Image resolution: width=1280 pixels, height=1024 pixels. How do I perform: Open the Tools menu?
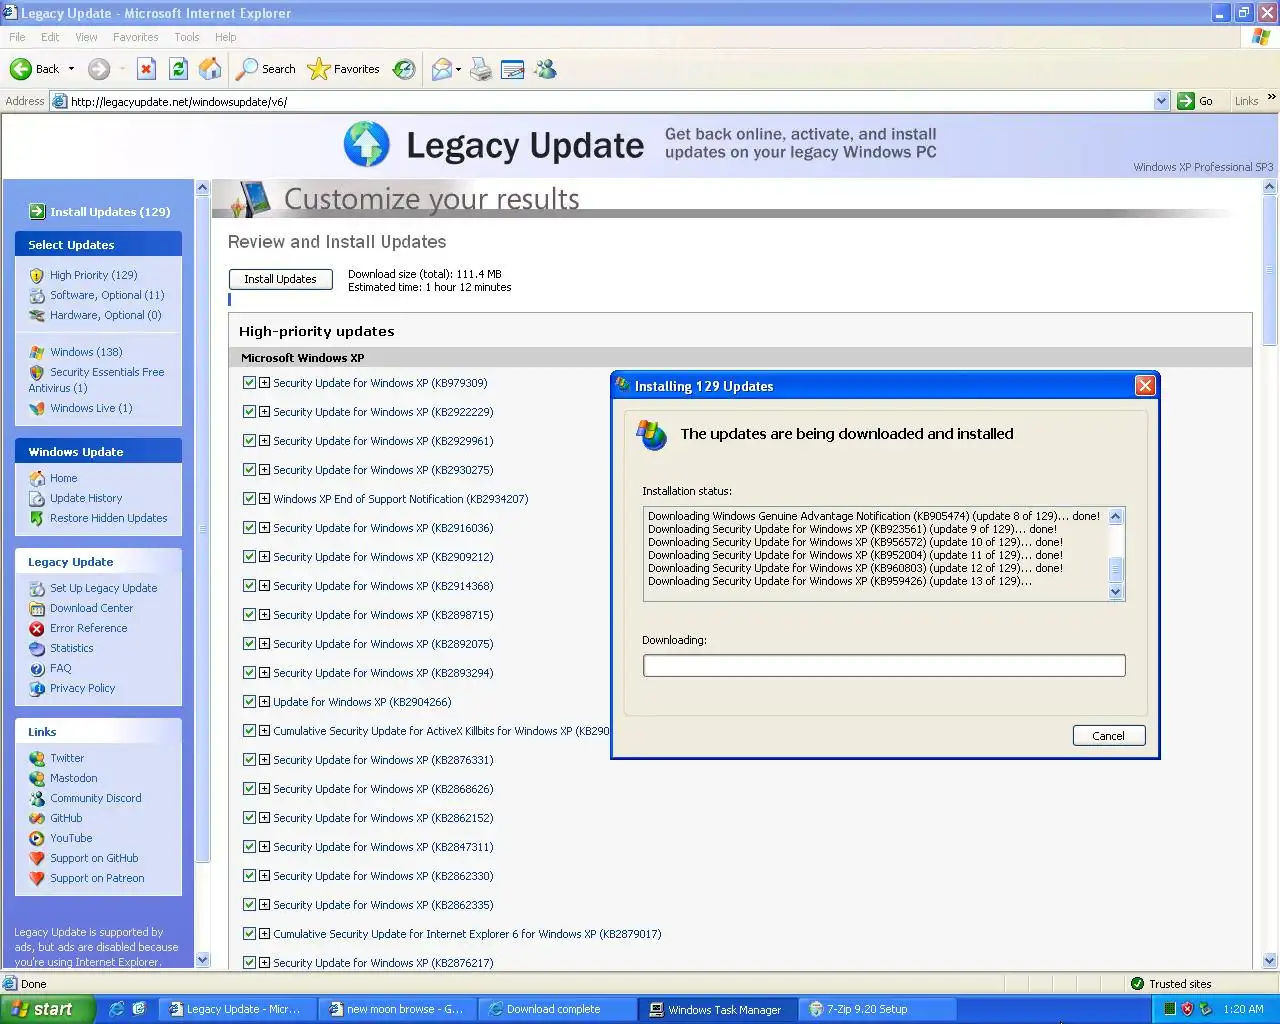pos(187,37)
